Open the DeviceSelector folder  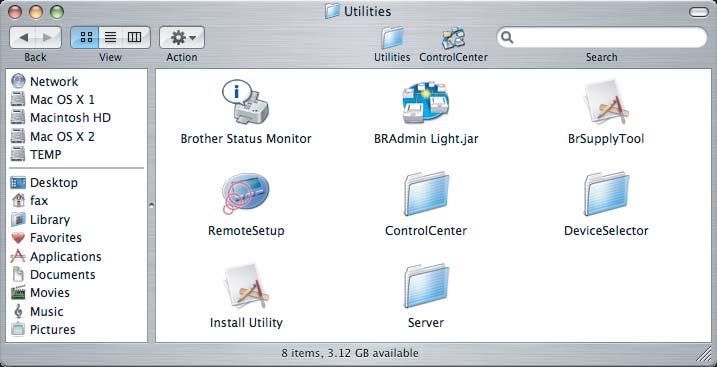click(606, 194)
